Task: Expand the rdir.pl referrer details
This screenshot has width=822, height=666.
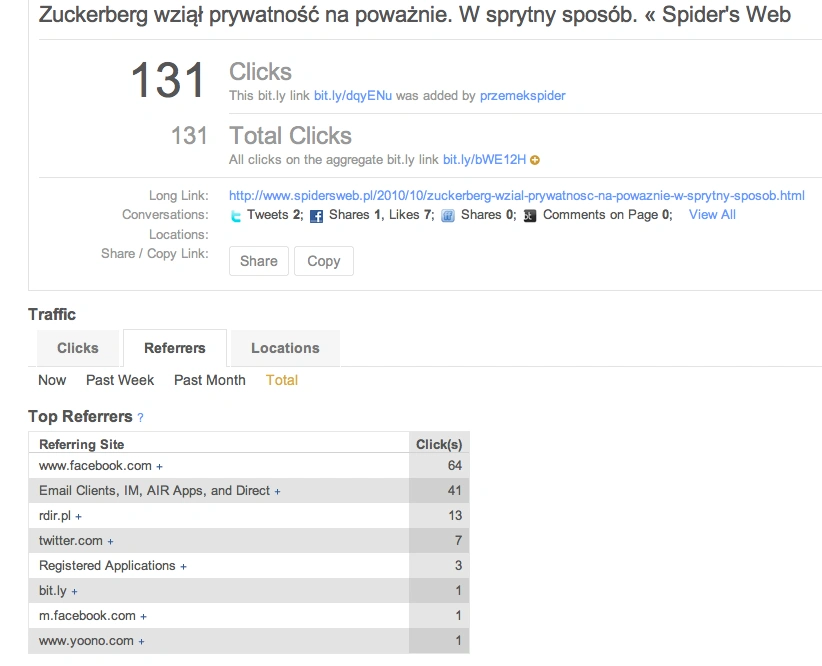Action: [x=78, y=517]
